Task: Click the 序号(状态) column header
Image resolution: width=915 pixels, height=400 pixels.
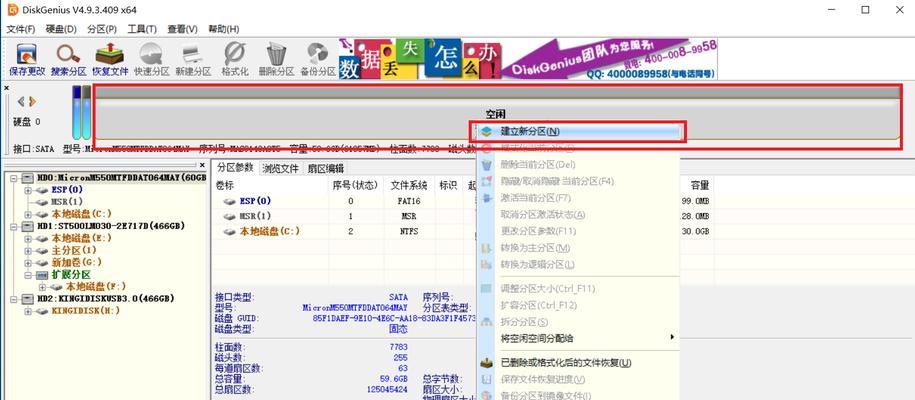Action: (355, 185)
